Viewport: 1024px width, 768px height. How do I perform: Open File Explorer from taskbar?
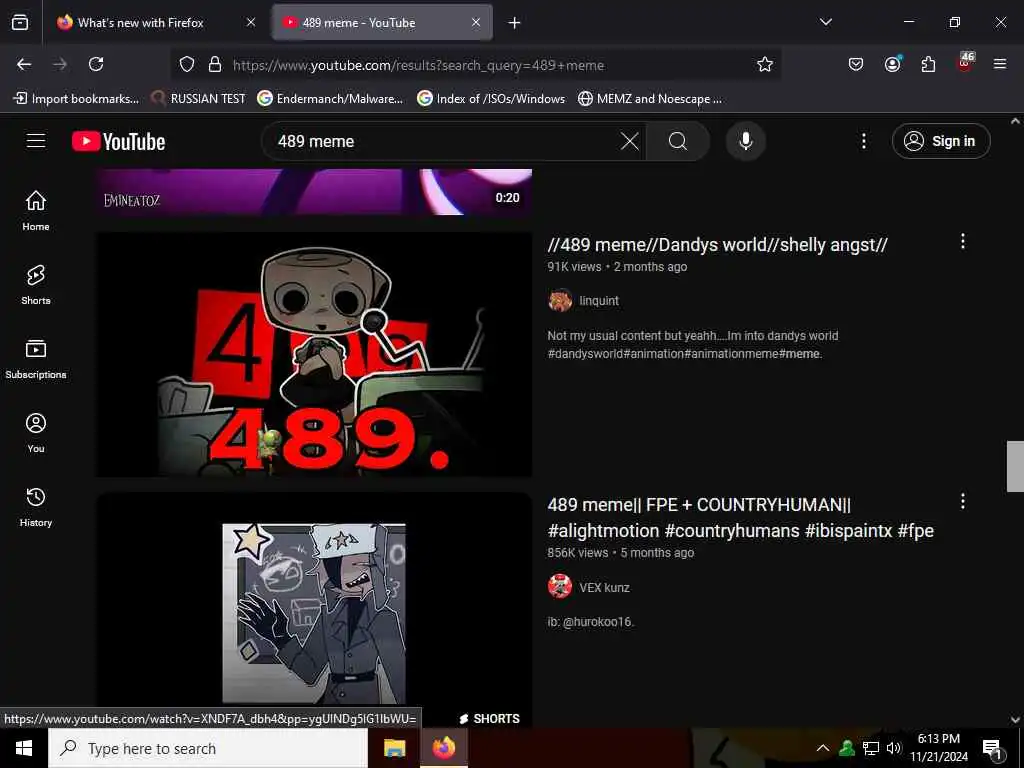tap(394, 748)
